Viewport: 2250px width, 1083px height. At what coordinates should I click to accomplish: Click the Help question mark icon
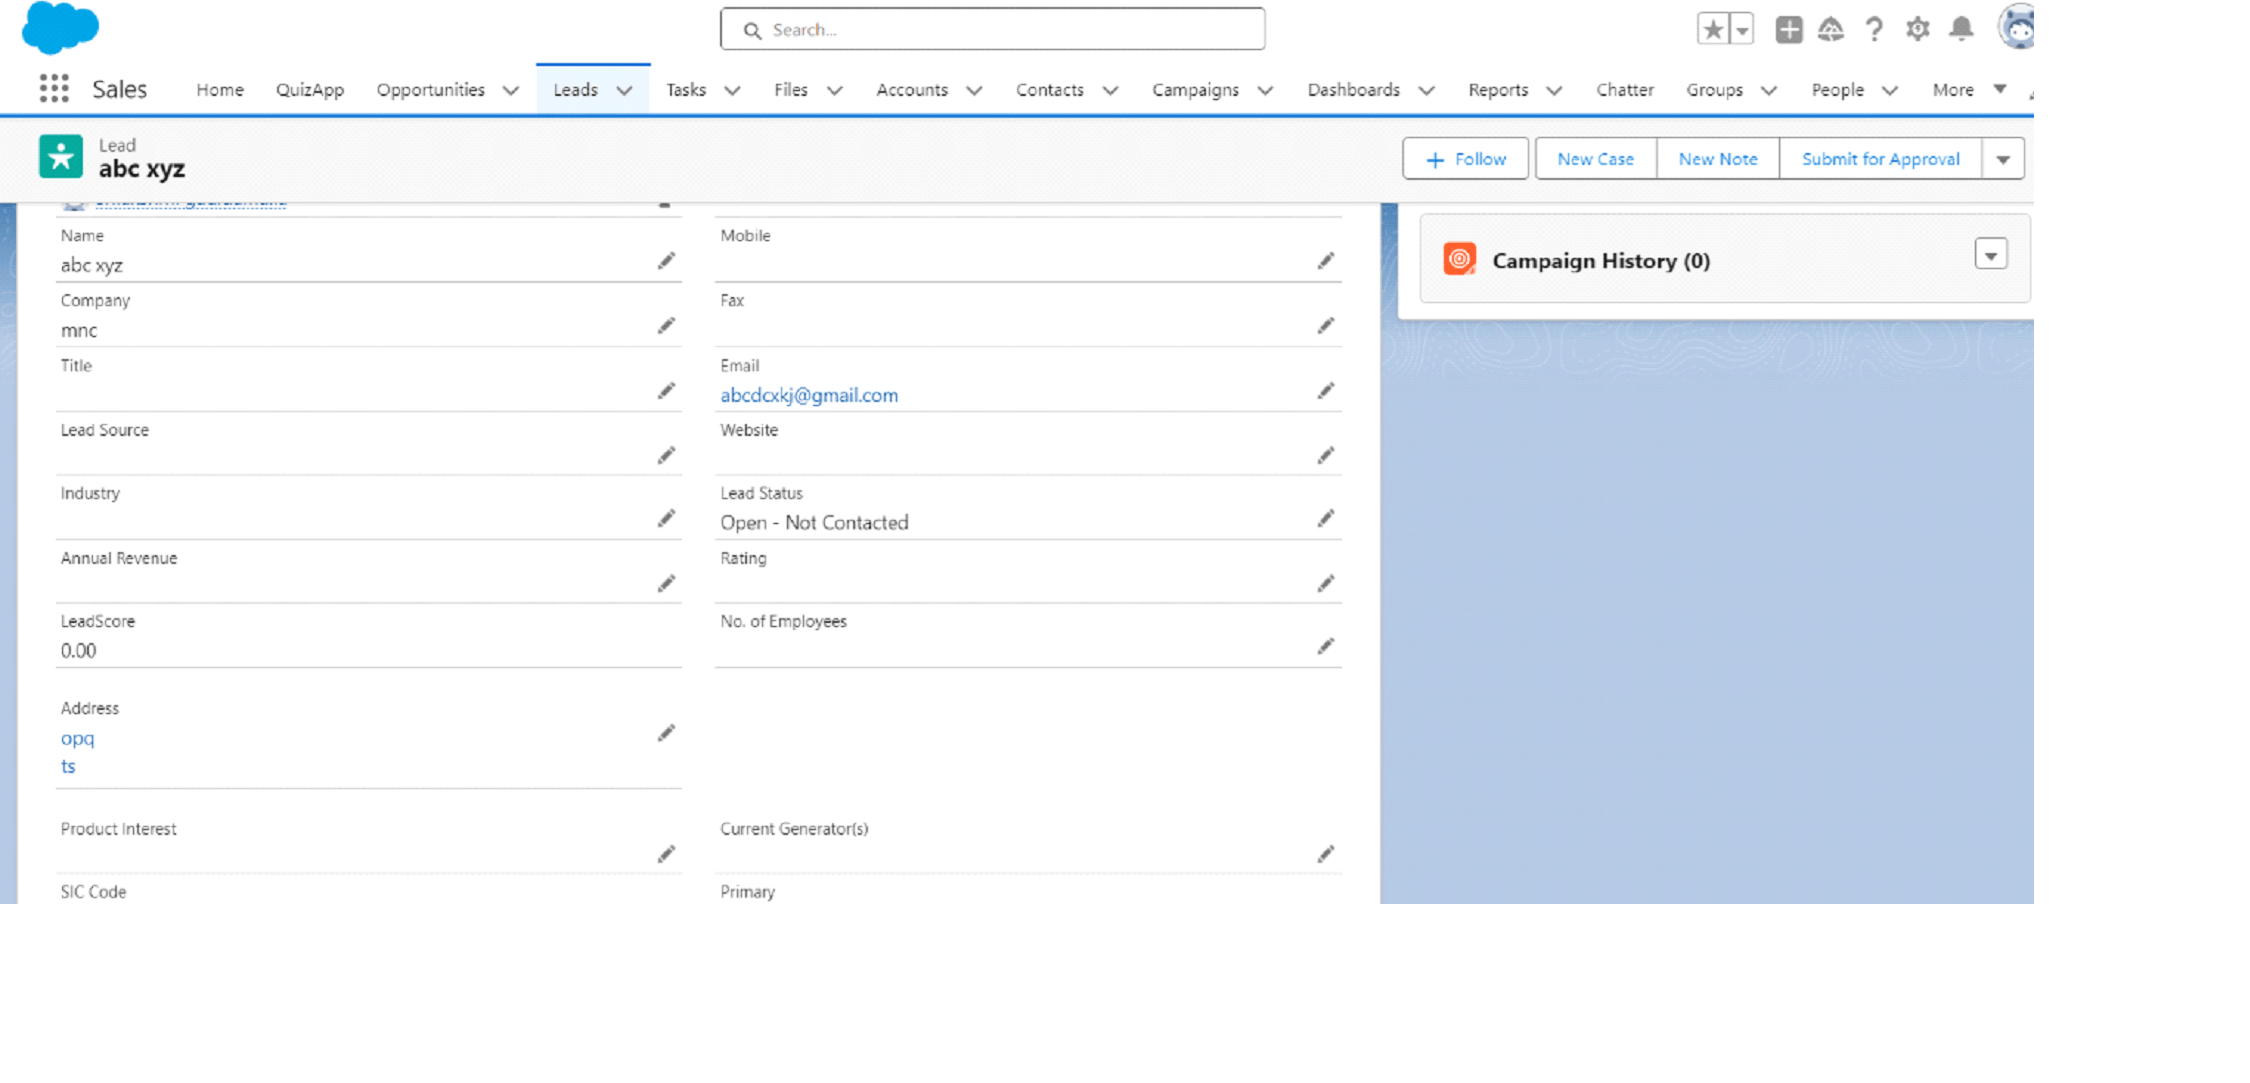pos(1874,30)
